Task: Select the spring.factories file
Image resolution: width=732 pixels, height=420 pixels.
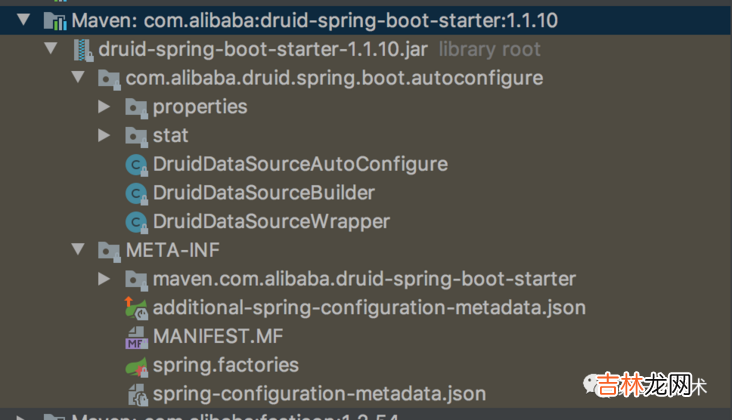Action: (225, 365)
